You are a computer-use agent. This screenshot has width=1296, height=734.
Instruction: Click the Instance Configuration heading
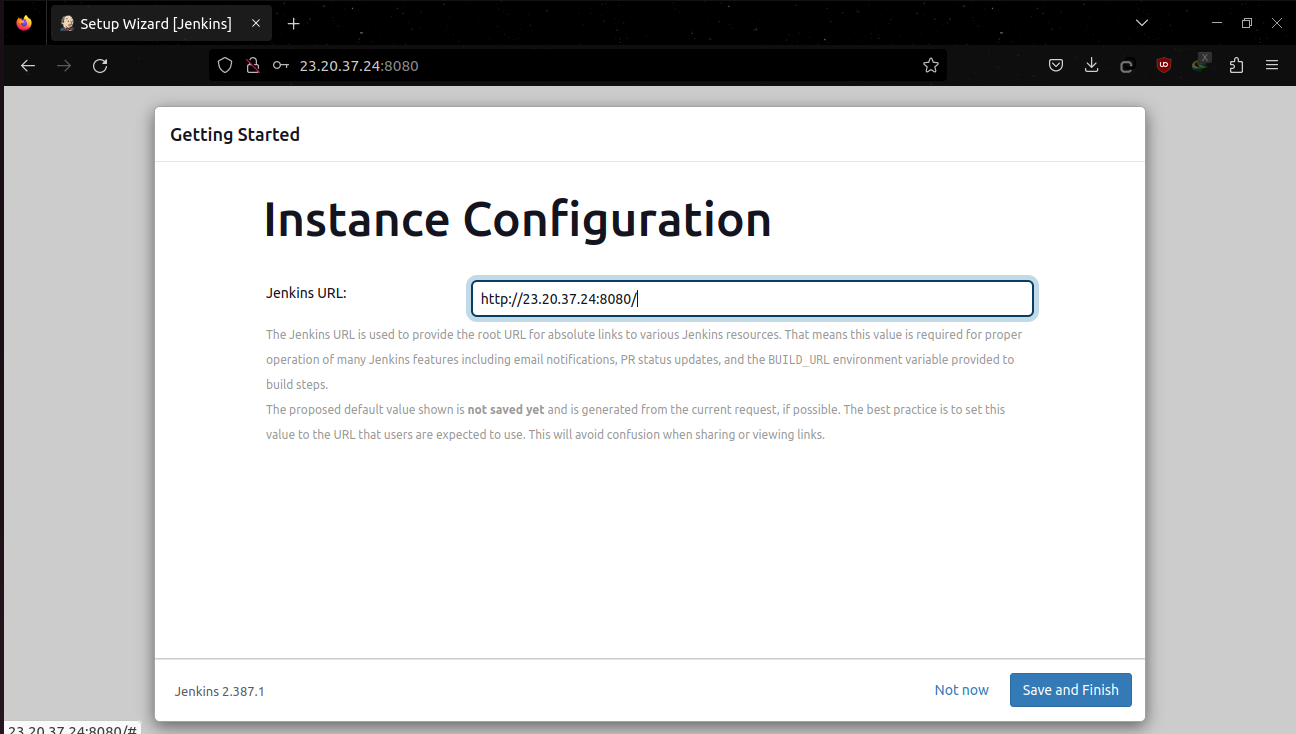pos(518,220)
